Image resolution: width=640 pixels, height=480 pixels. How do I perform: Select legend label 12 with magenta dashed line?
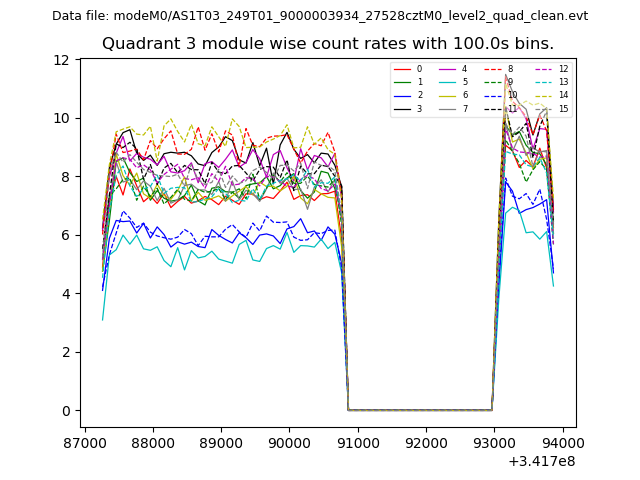555,69
